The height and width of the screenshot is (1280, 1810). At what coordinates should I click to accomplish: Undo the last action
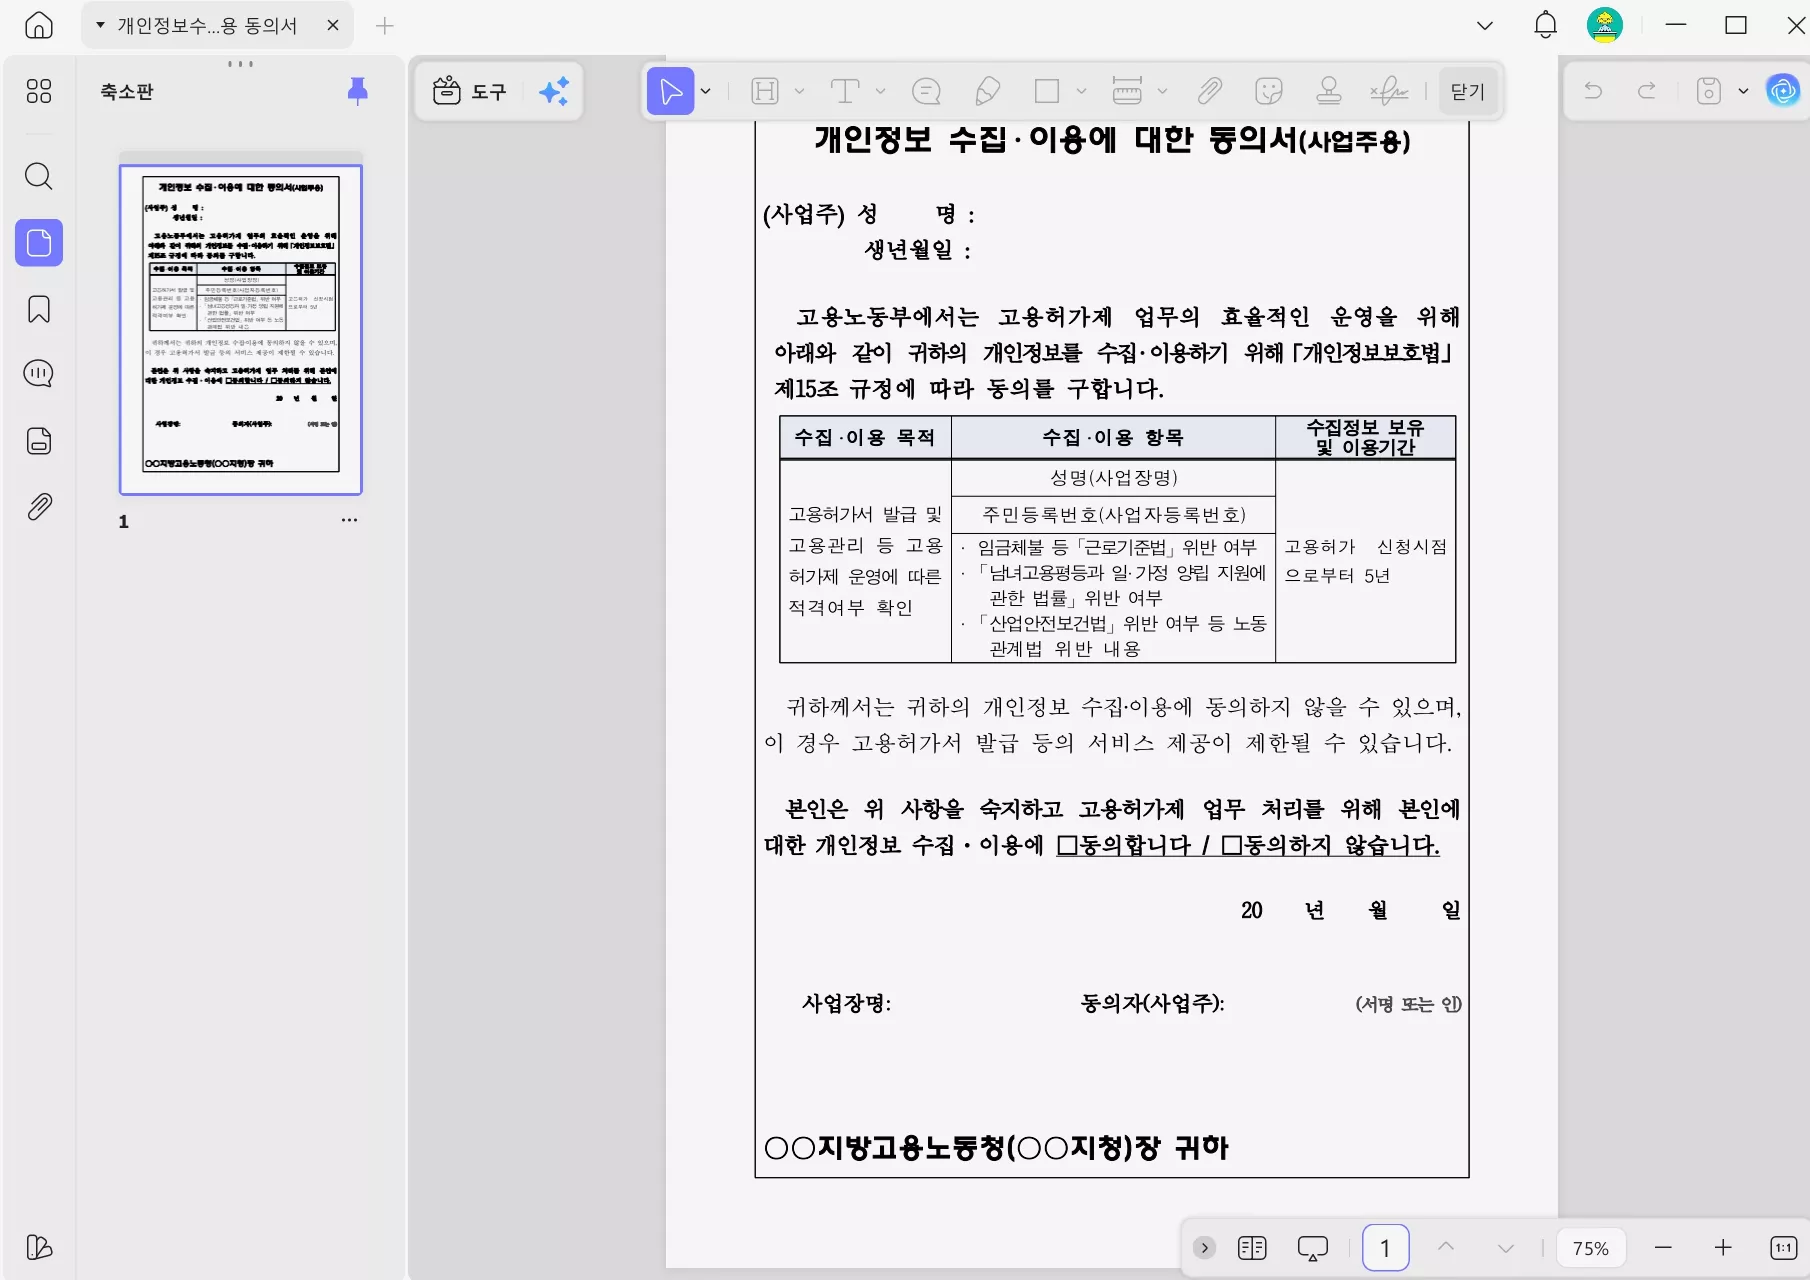coord(1593,91)
